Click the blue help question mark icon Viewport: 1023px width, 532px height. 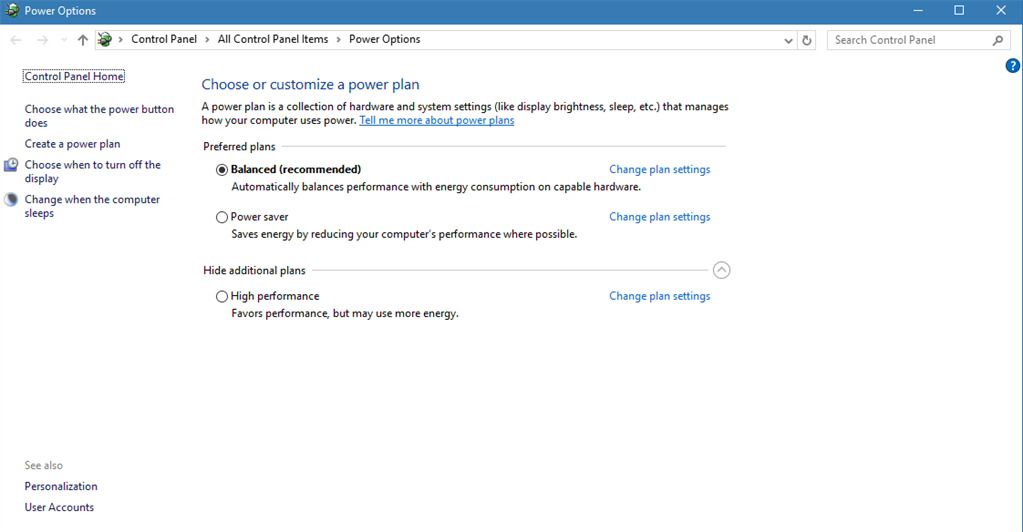[x=1013, y=66]
